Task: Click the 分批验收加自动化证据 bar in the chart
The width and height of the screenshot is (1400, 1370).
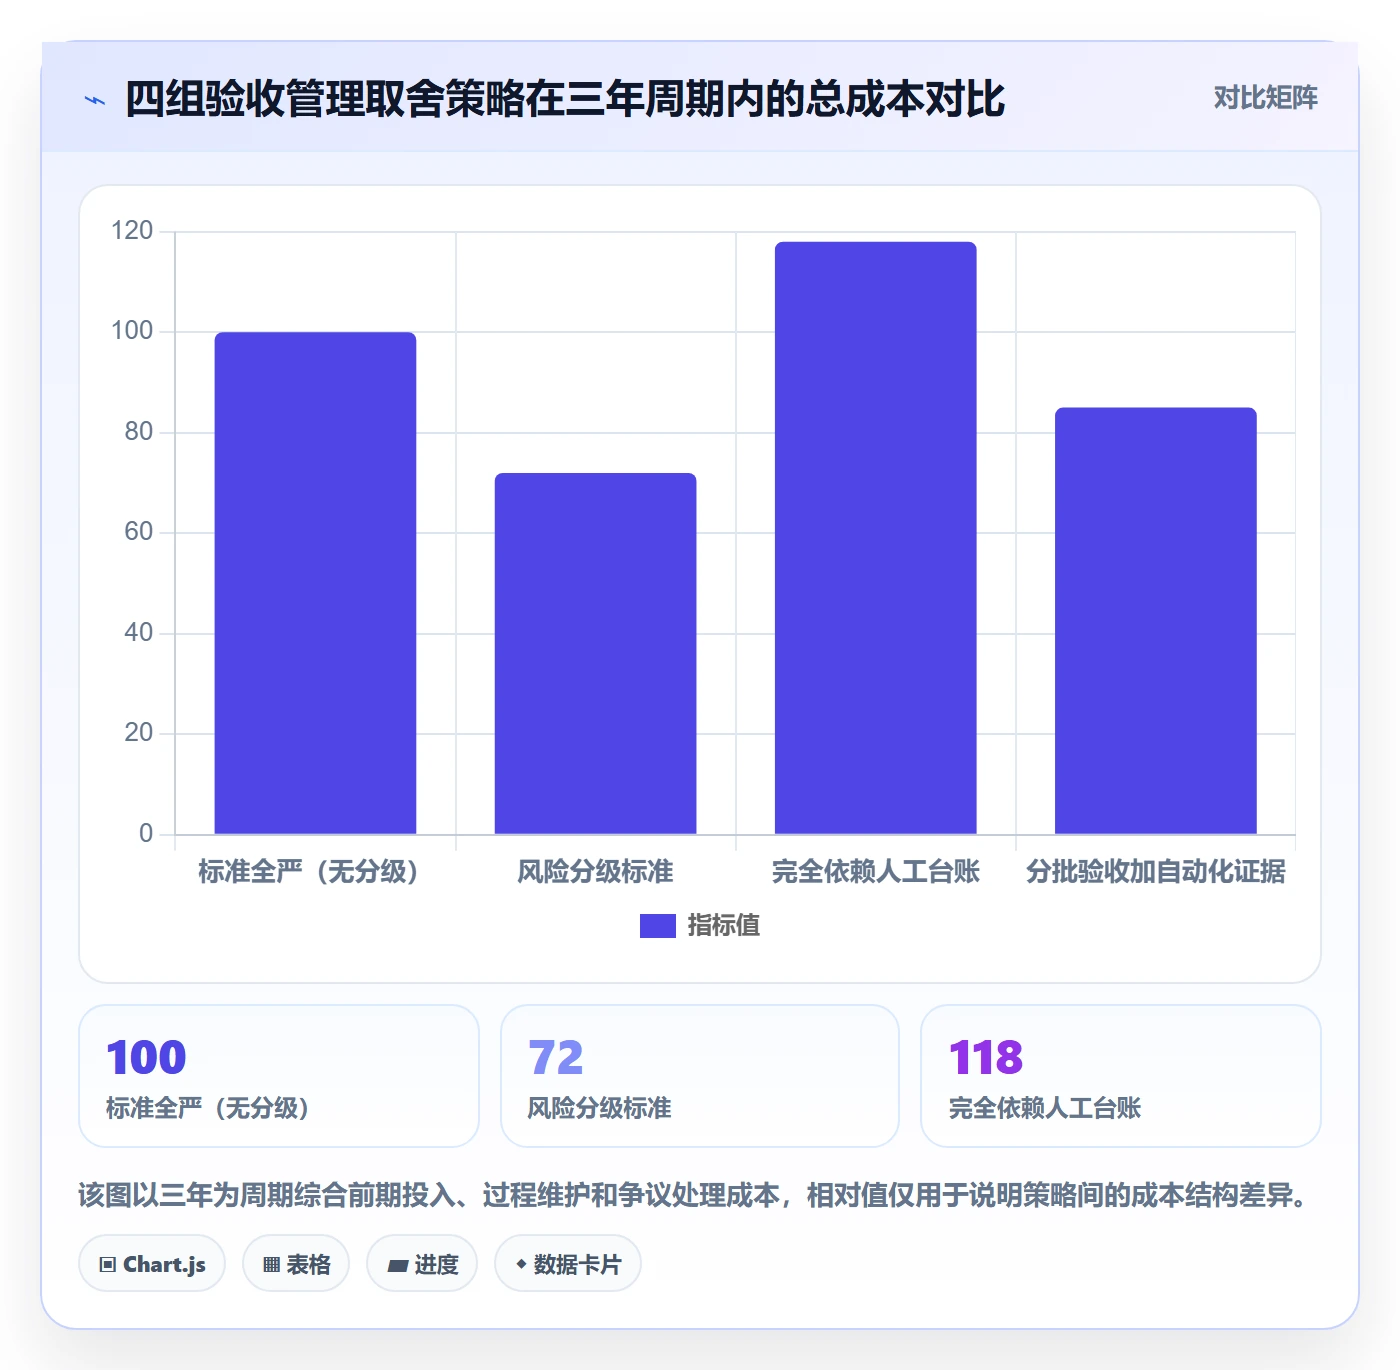Action: pyautogui.click(x=1155, y=621)
